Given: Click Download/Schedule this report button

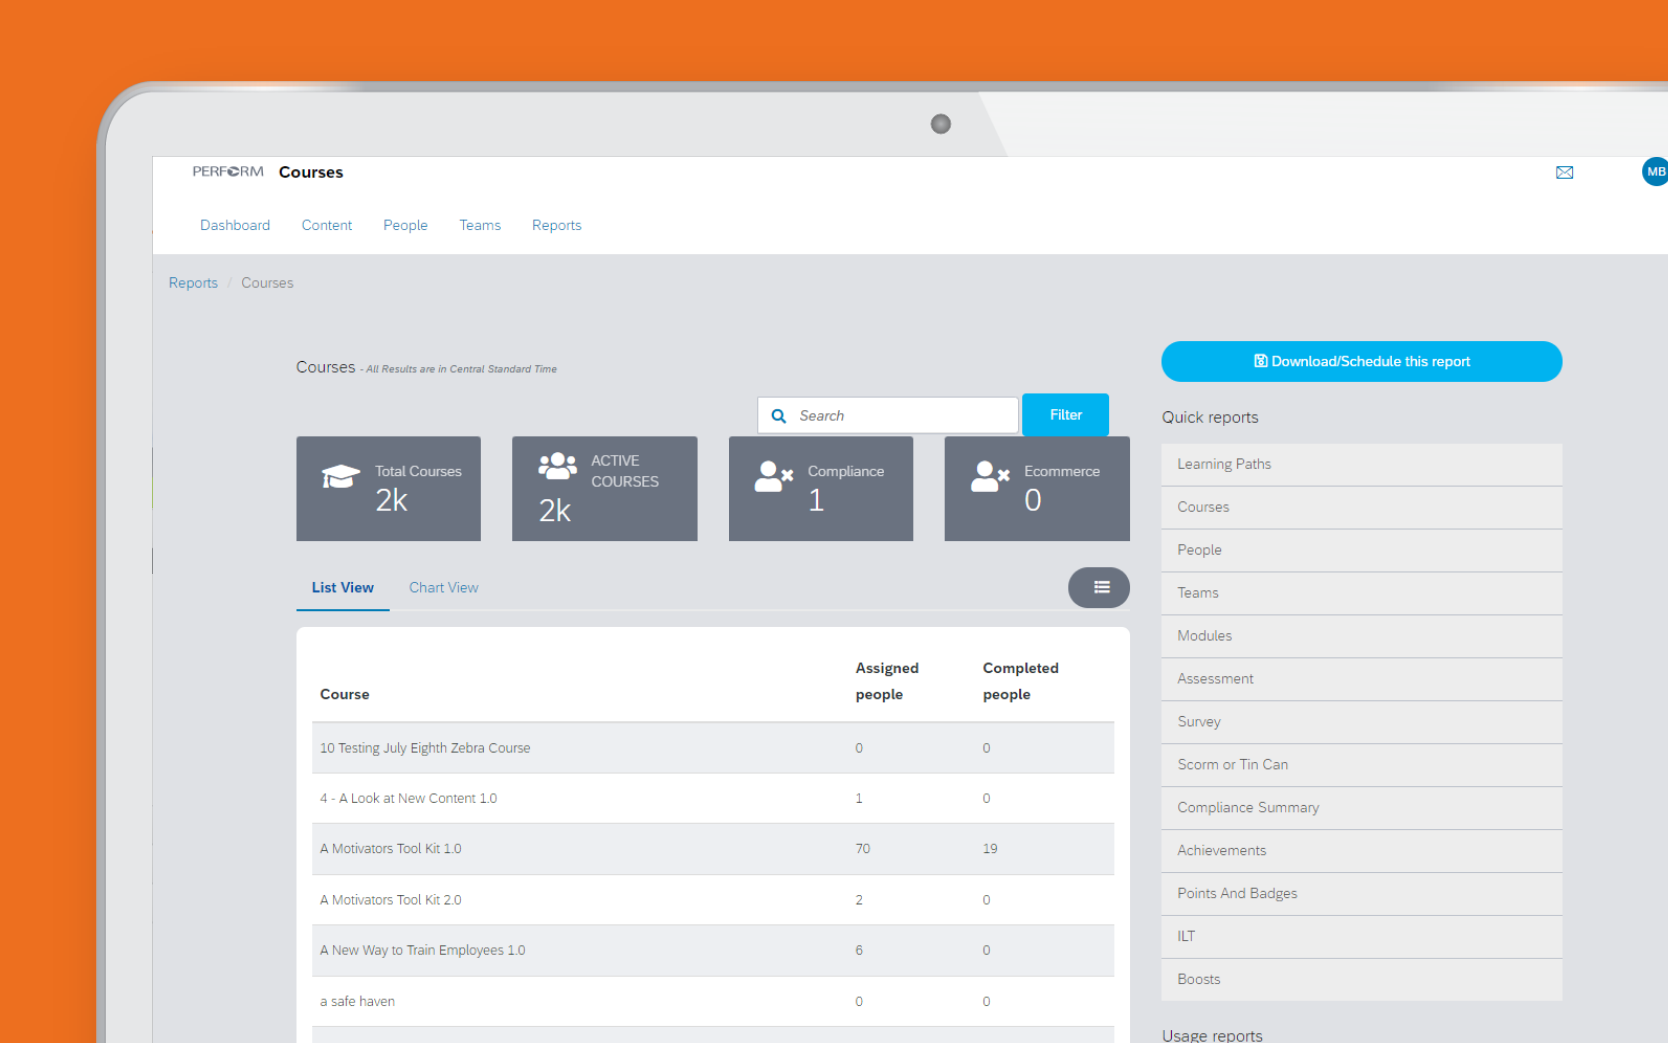Looking at the screenshot, I should 1362,361.
